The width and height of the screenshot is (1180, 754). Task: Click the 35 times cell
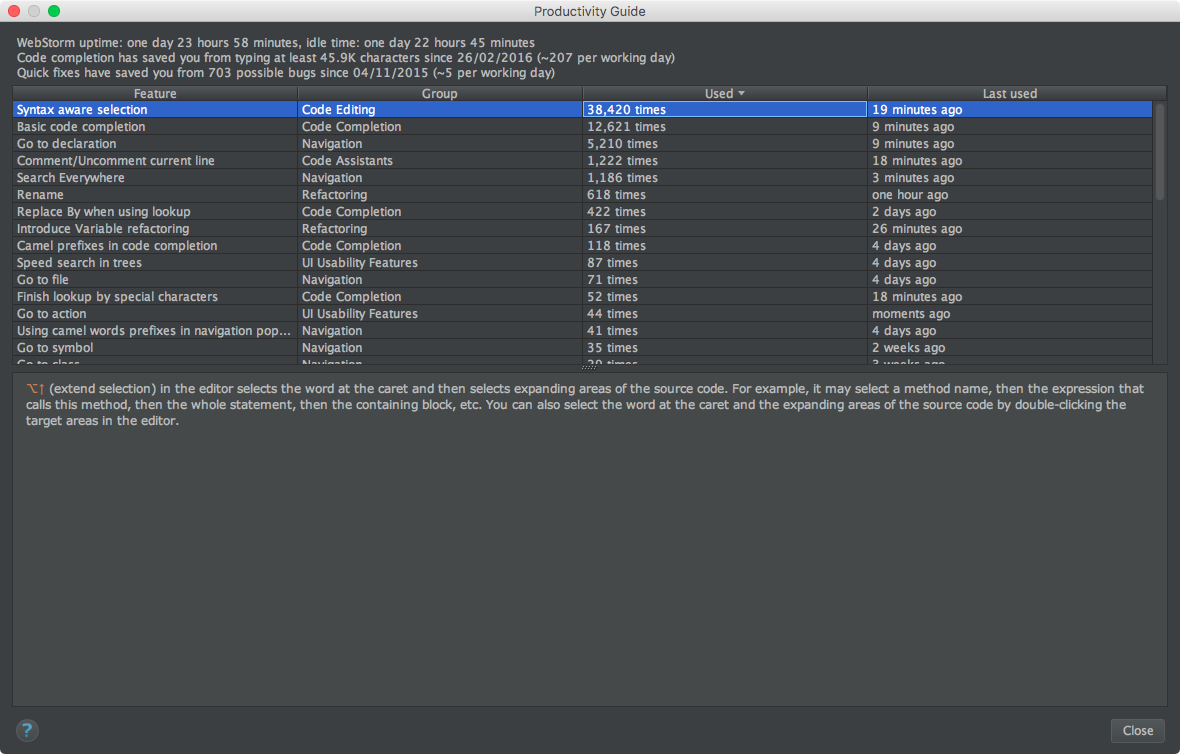[x=725, y=348]
